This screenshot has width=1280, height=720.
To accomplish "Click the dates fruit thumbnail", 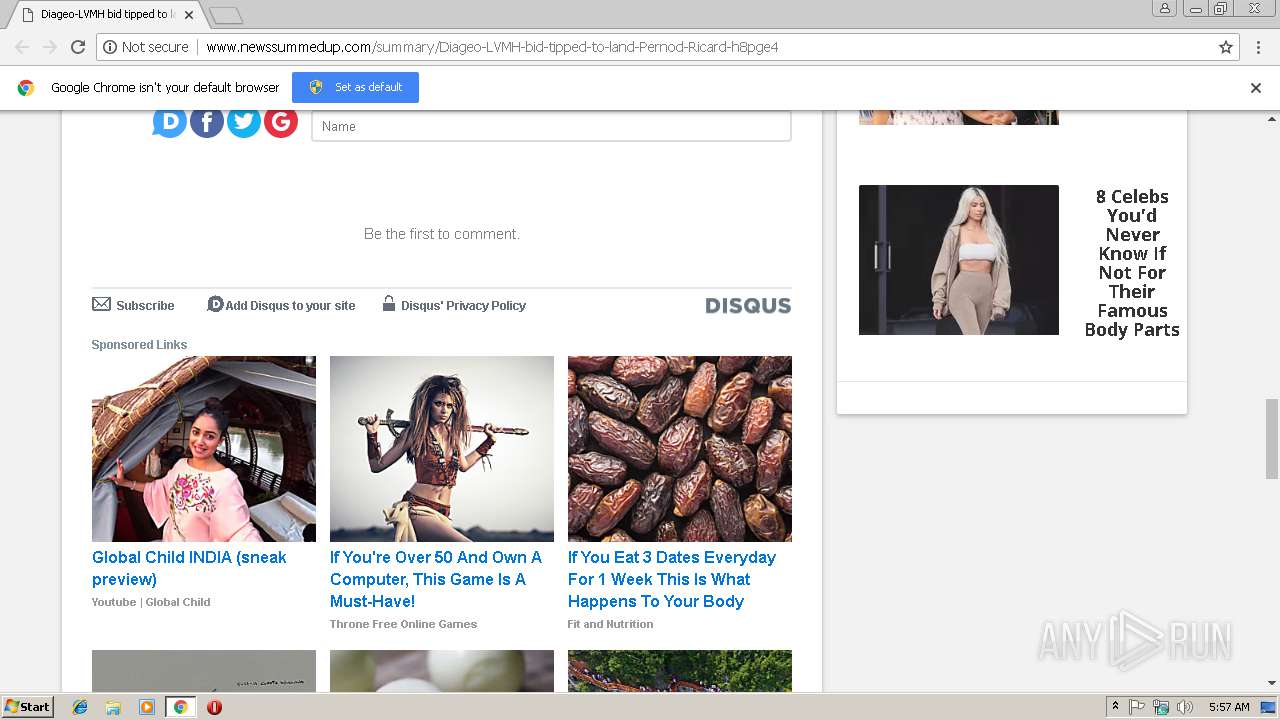I will coord(680,449).
